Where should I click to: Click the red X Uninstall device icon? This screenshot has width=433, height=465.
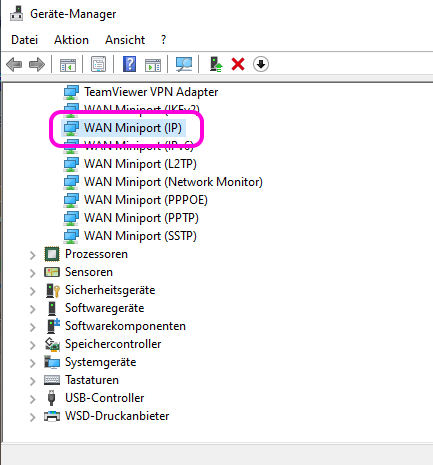tap(238, 64)
